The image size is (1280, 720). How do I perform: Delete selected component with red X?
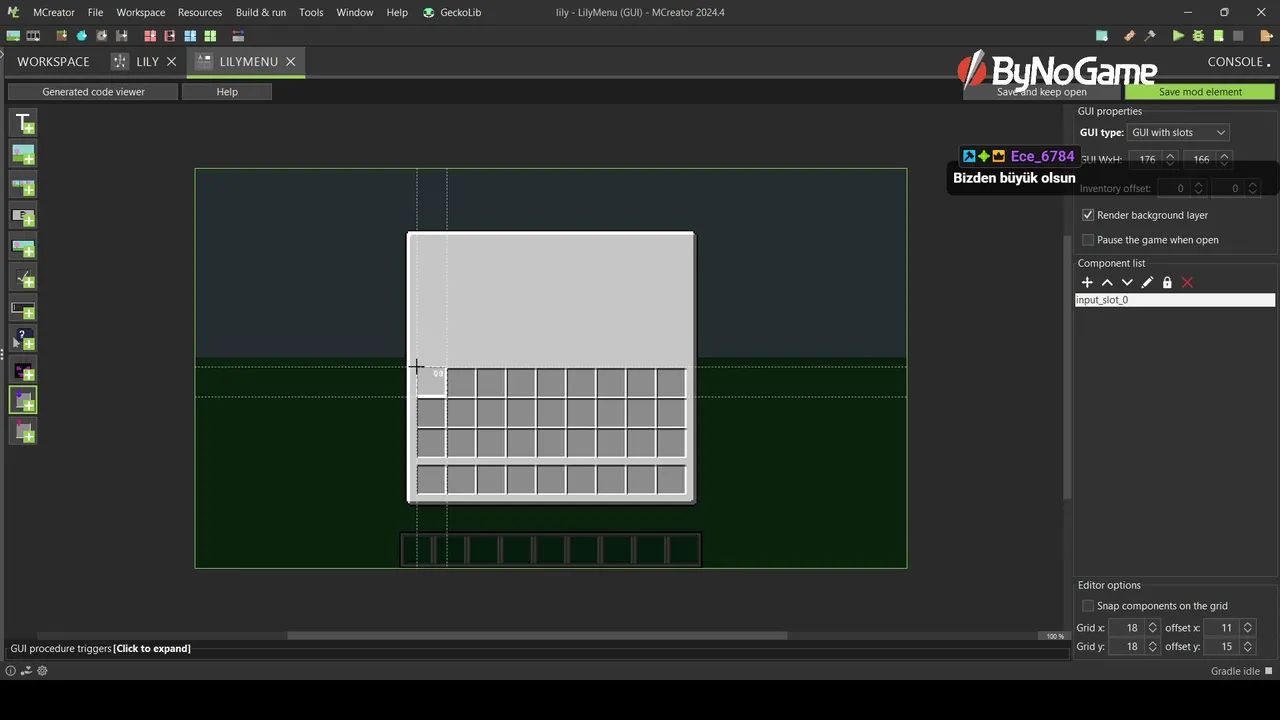pyautogui.click(x=1187, y=283)
